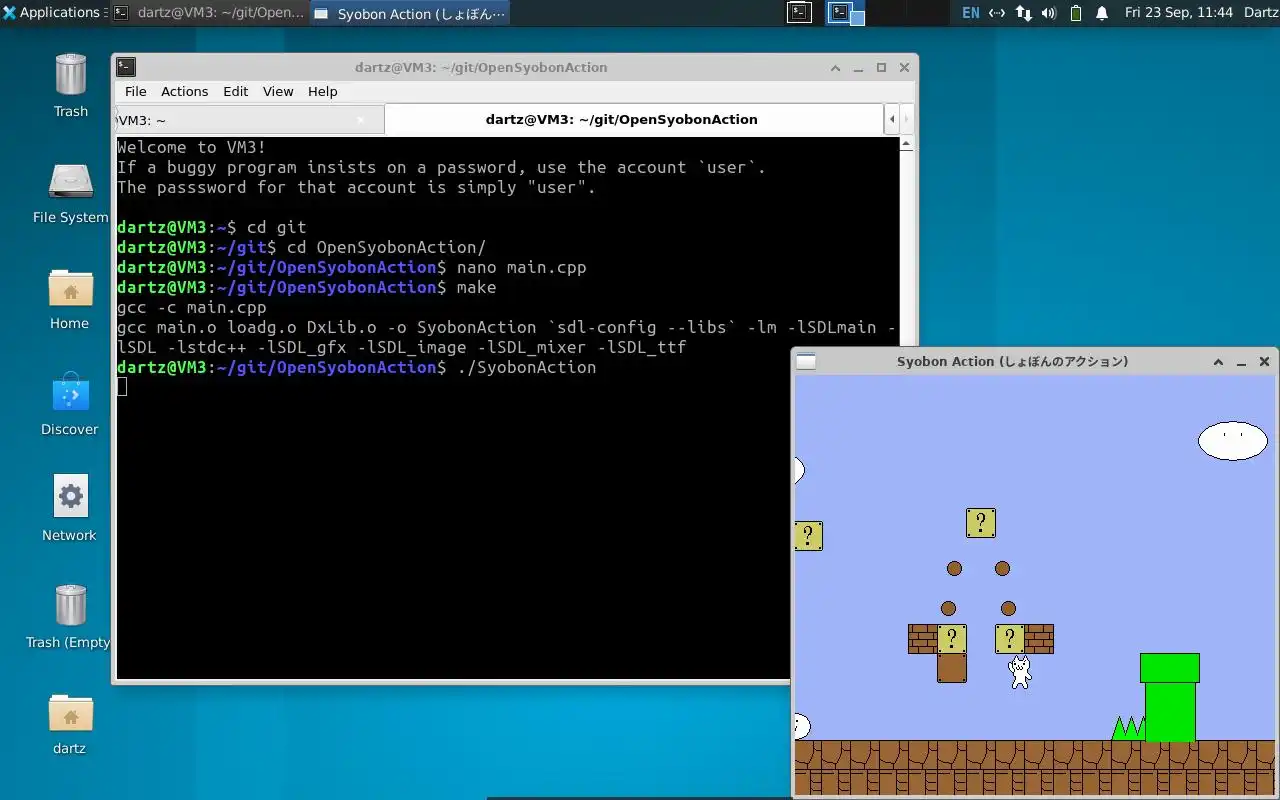Screen dimensions: 1280x800
Task: Click the terminal command prompt cursor
Action: pos(122,387)
